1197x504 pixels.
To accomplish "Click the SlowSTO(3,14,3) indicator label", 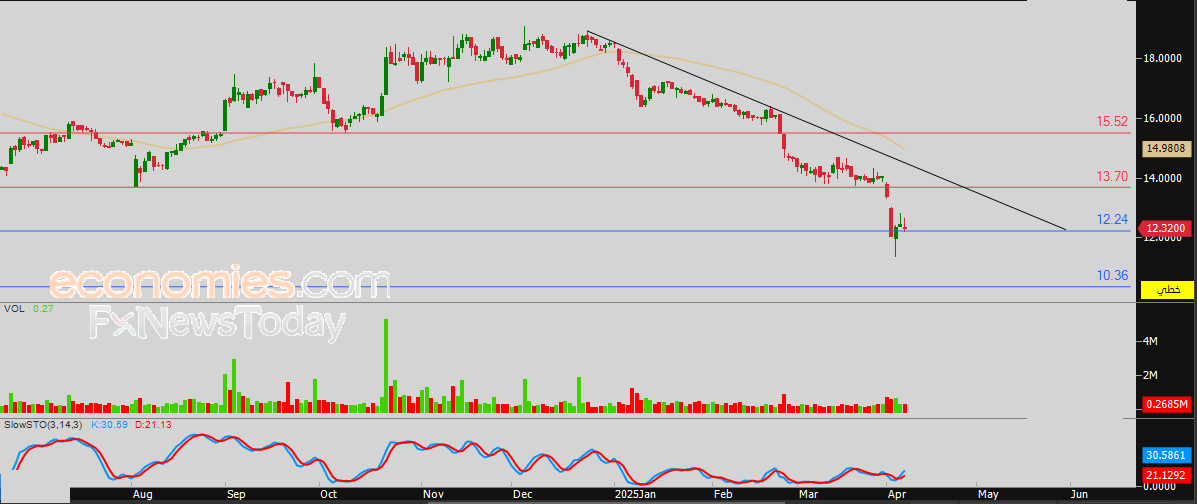I will click(44, 424).
